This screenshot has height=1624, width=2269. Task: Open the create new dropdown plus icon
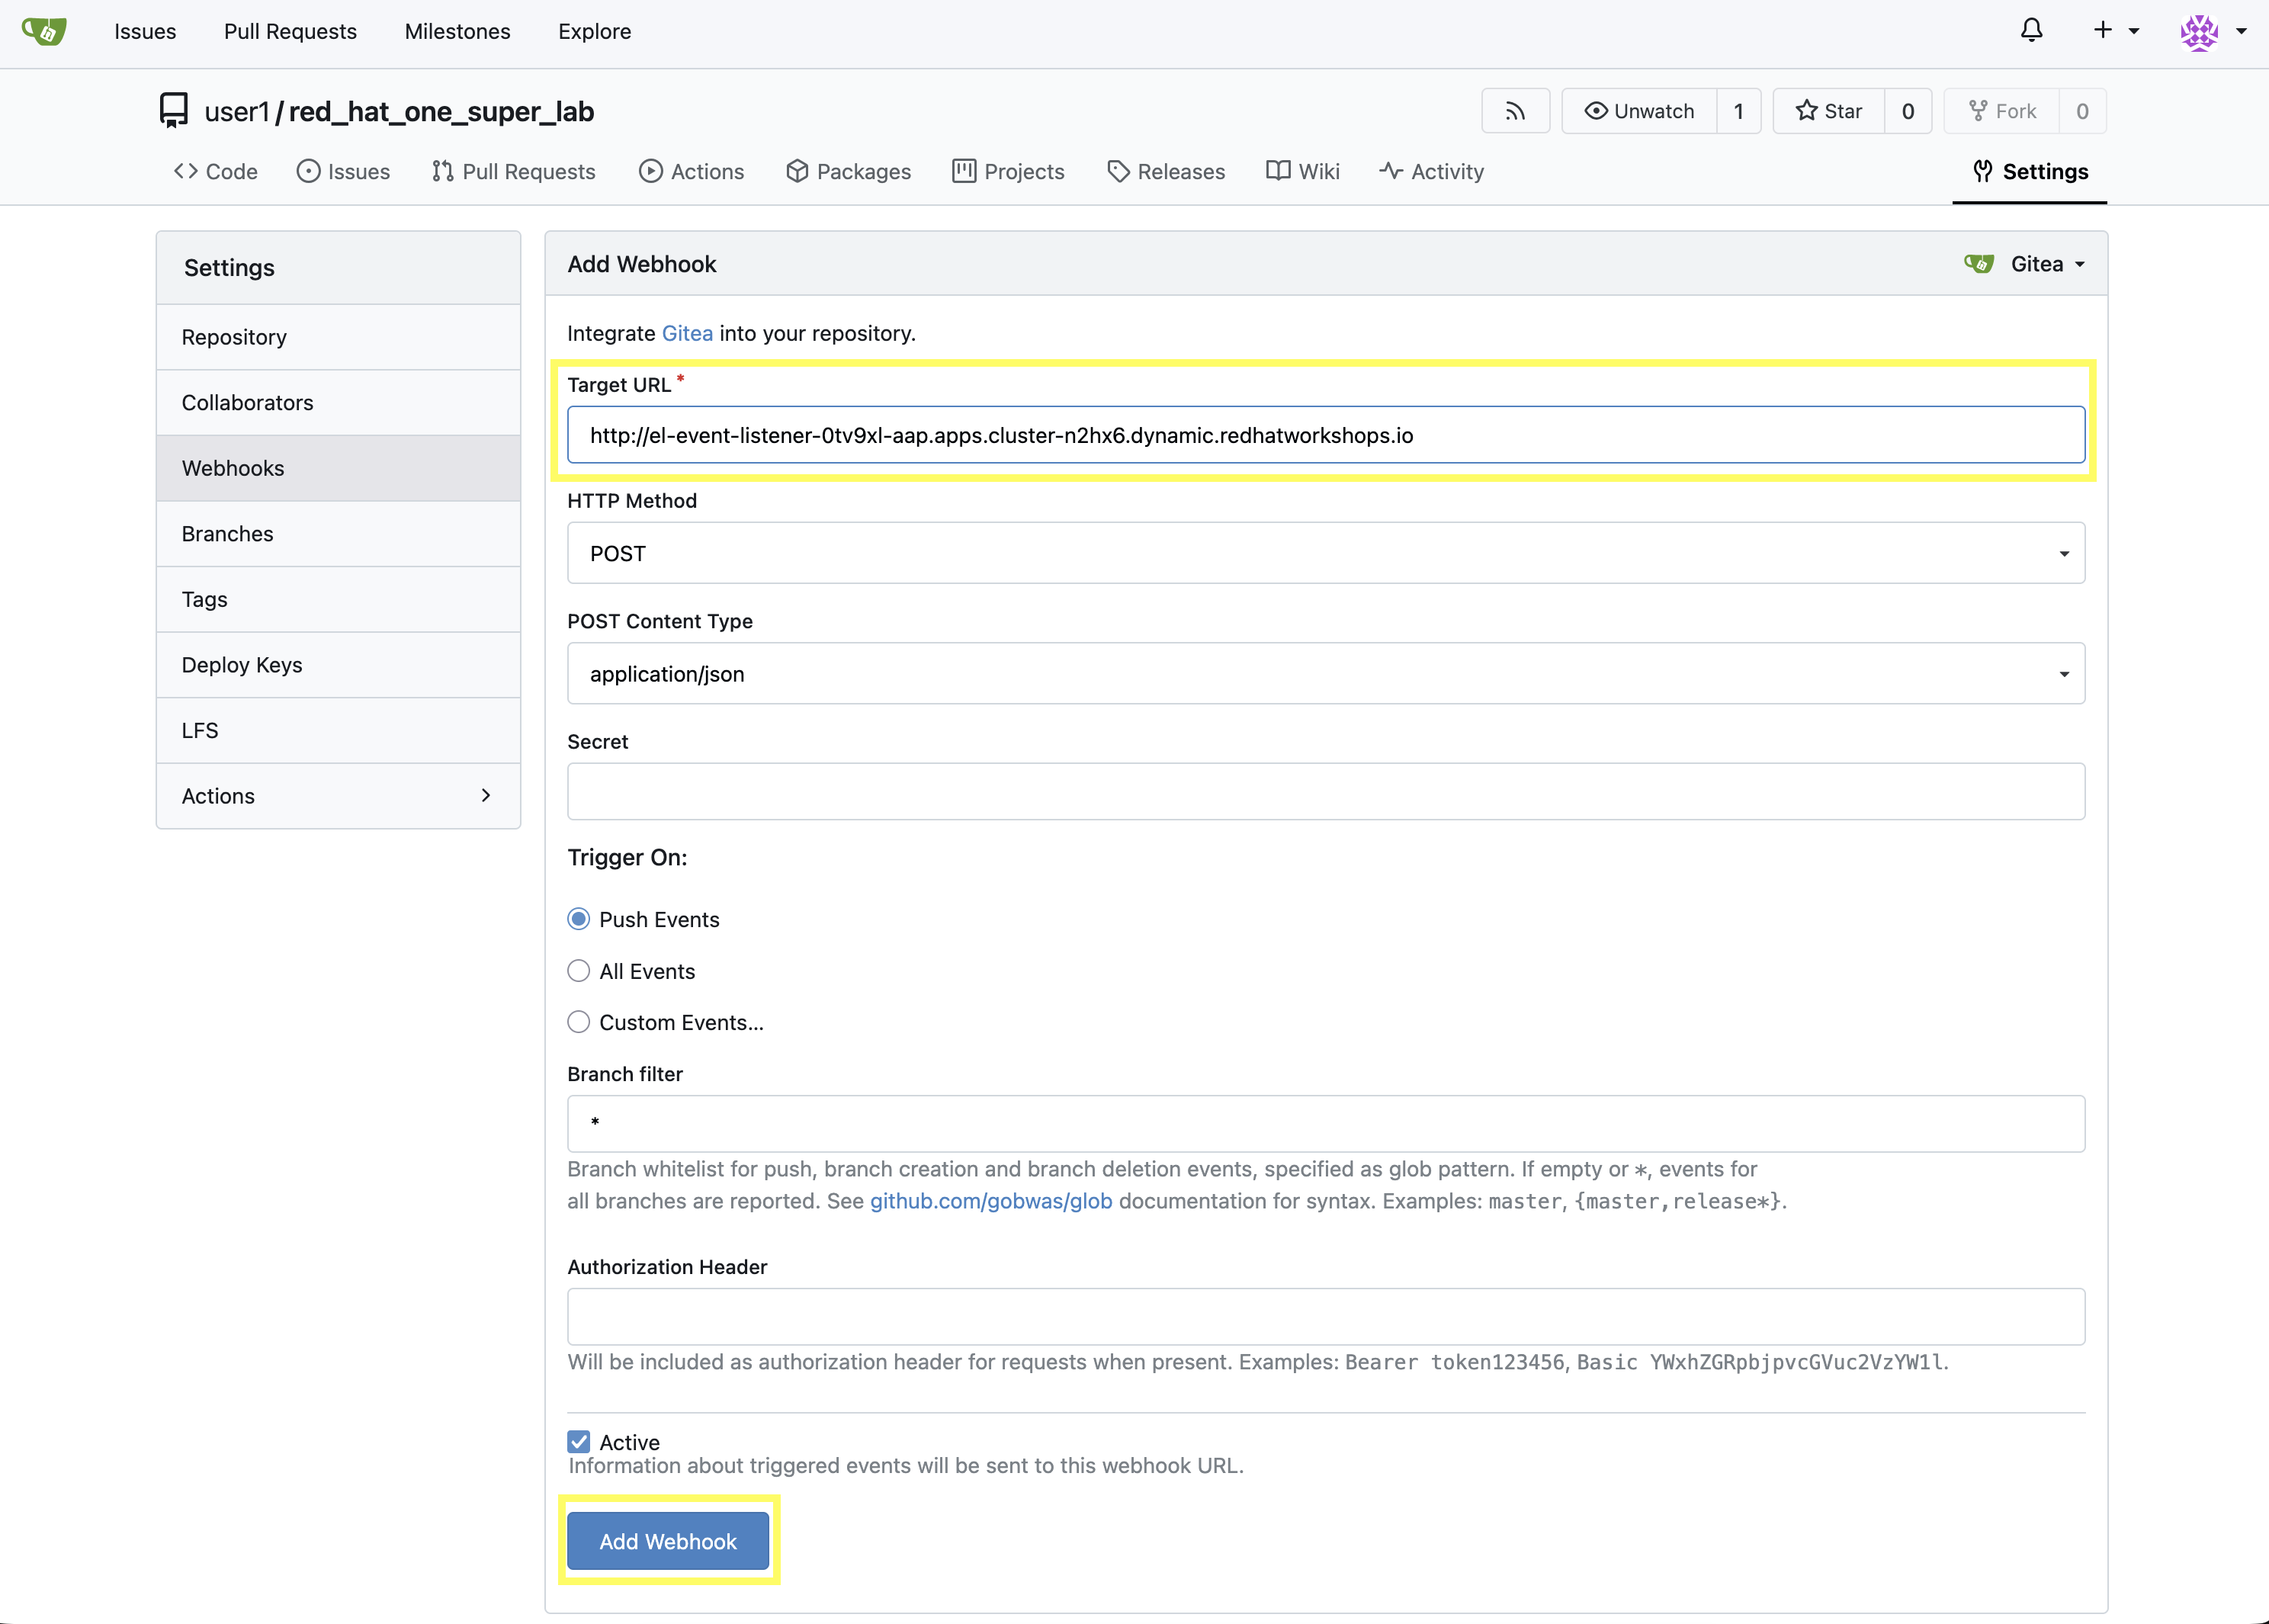pyautogui.click(x=2103, y=31)
